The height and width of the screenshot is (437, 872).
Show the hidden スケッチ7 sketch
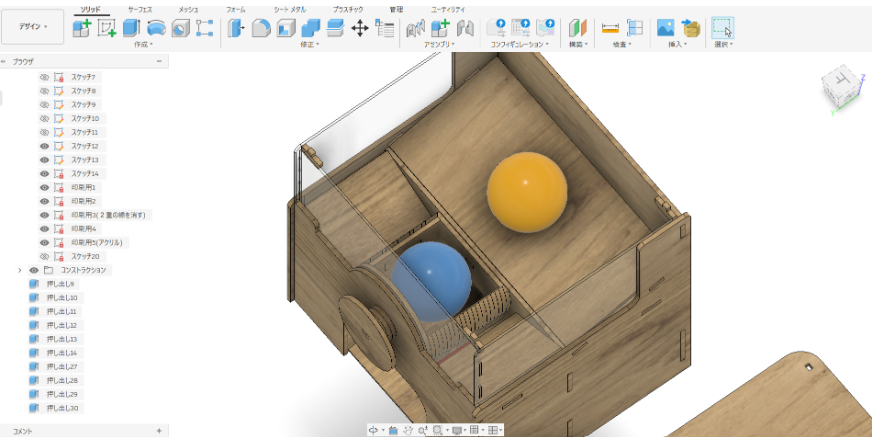[x=44, y=77]
